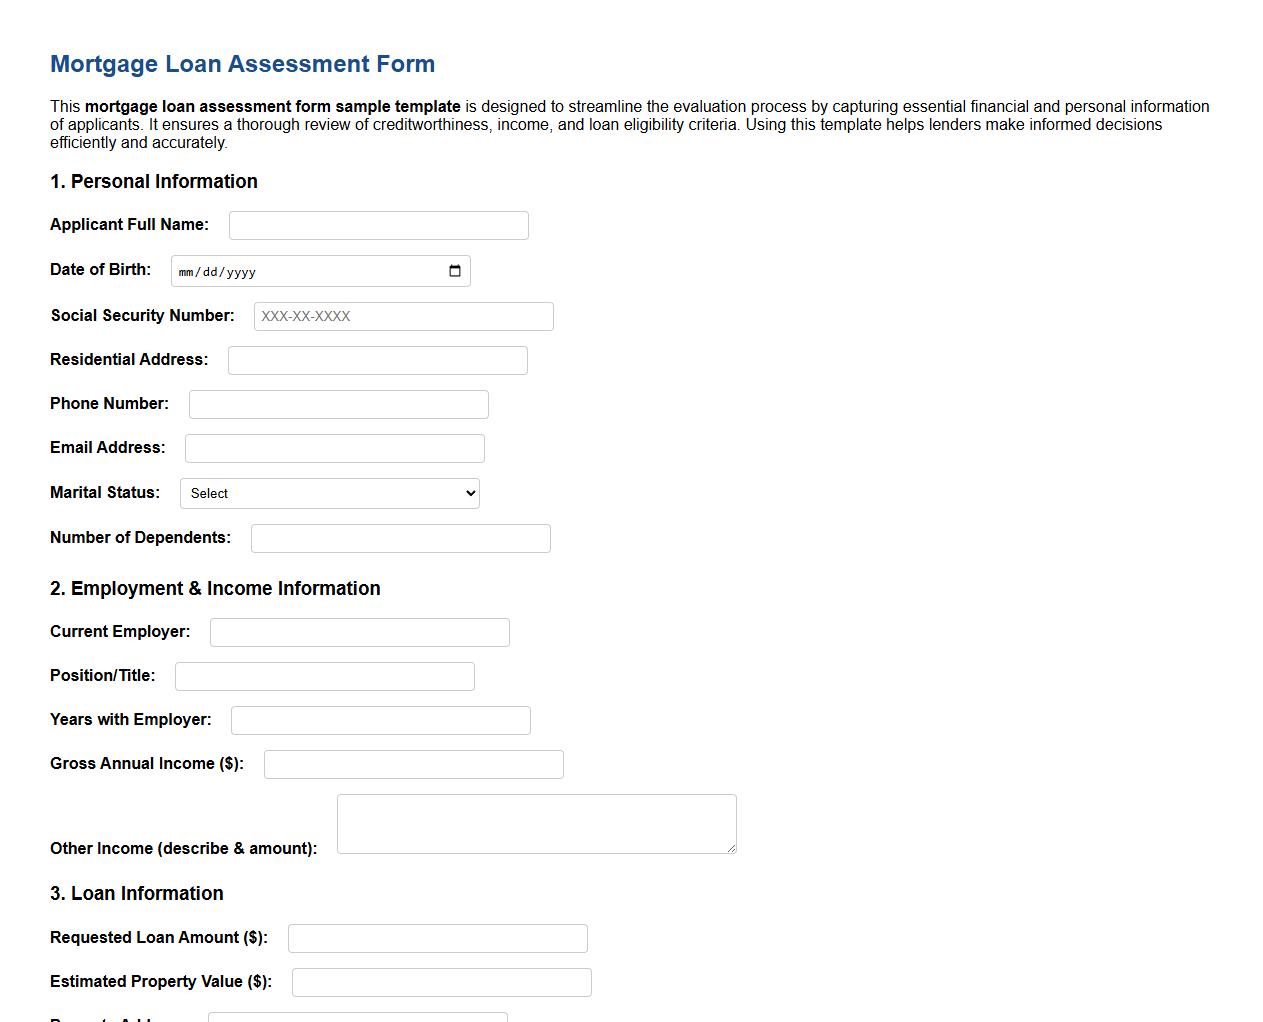Expand the date picker on Date of Birth

tap(454, 270)
